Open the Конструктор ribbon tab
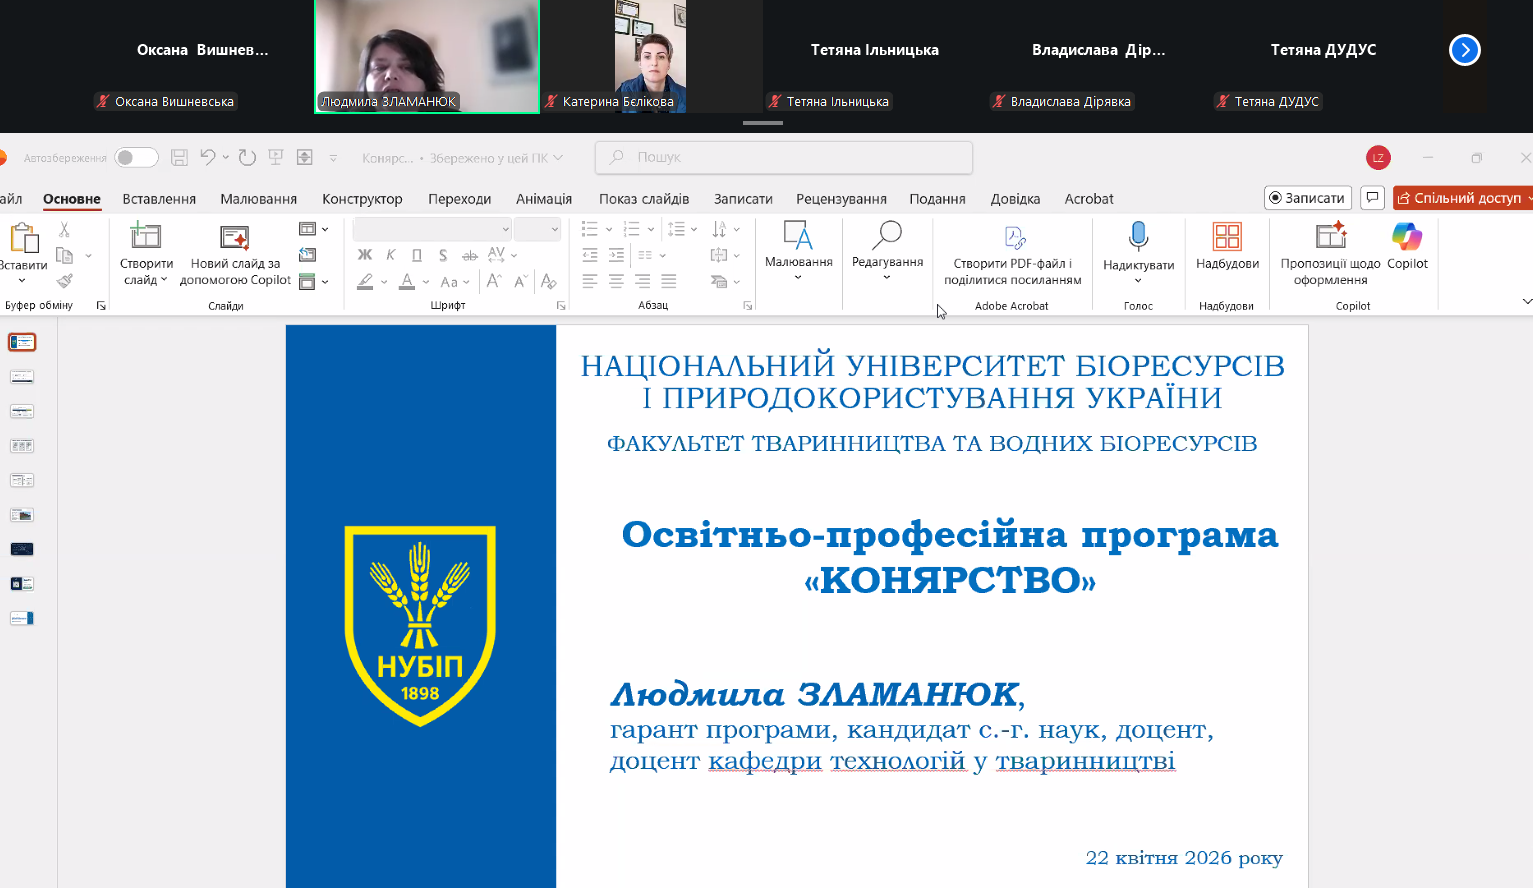 pos(362,199)
